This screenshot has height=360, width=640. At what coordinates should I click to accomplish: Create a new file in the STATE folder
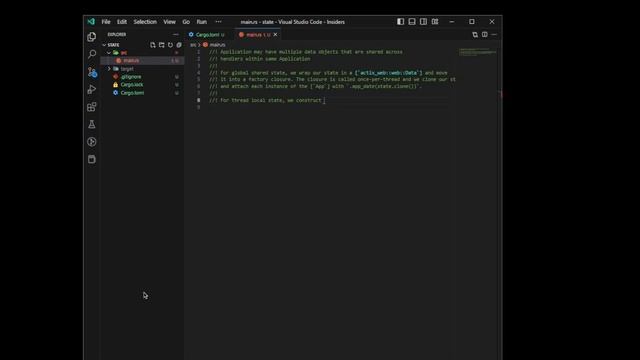[153, 45]
